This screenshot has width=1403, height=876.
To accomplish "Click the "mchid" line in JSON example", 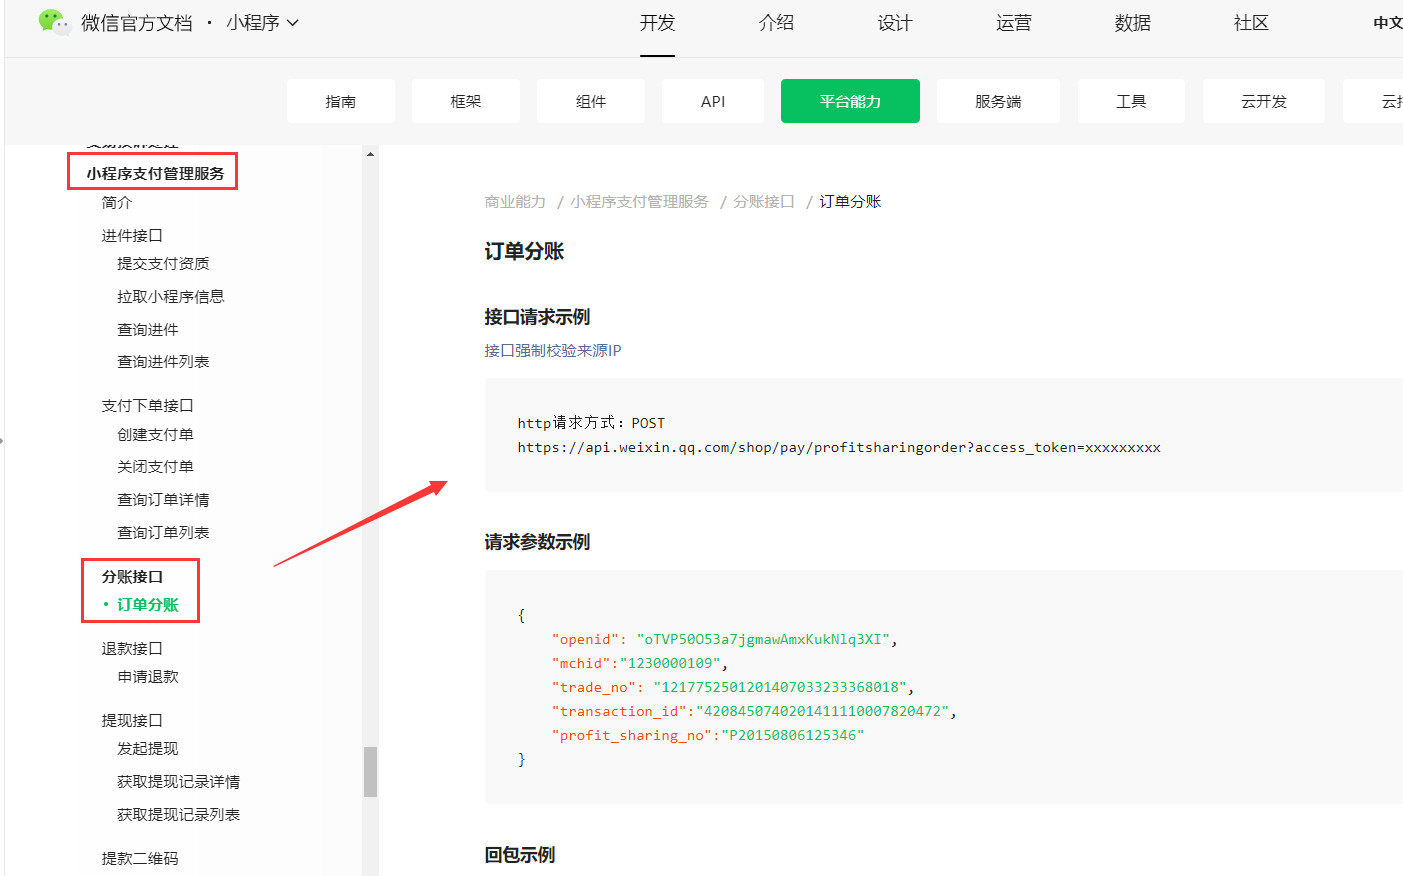I will (639, 663).
